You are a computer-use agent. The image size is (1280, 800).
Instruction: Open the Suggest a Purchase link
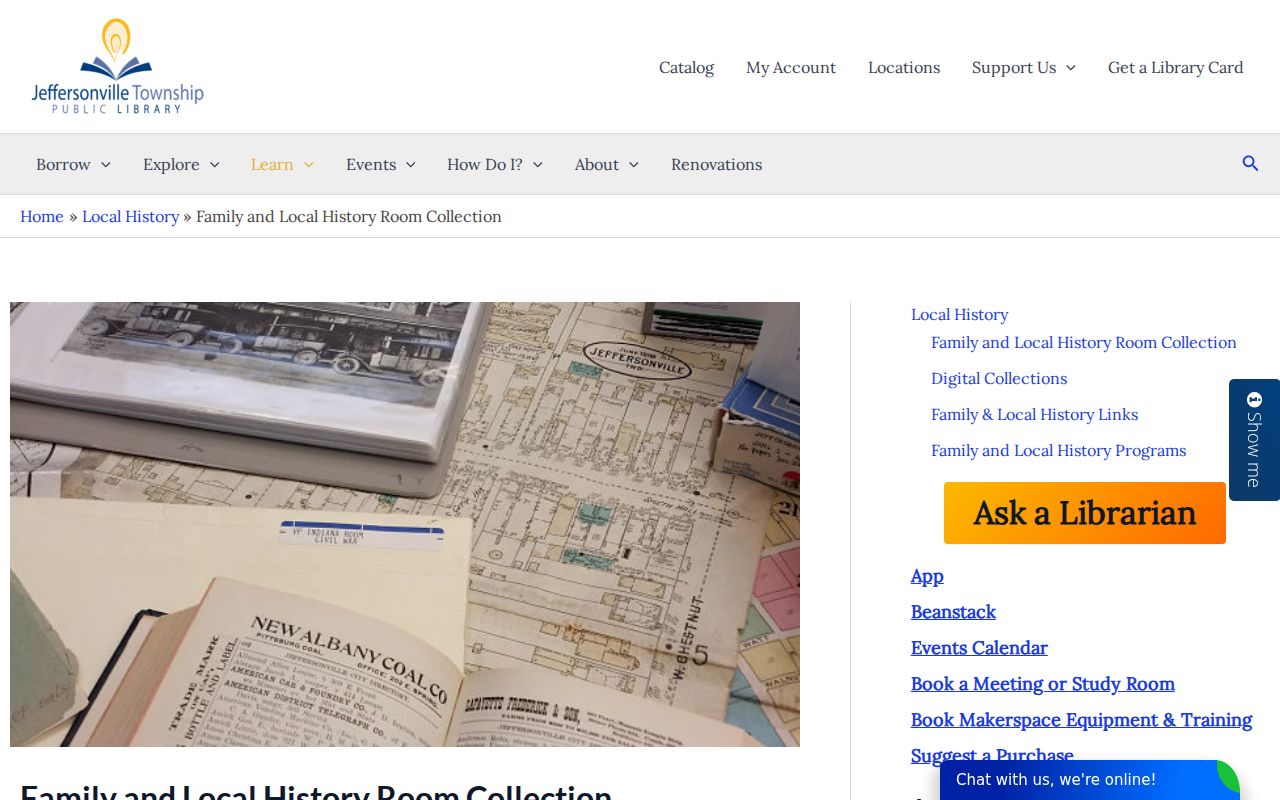992,756
